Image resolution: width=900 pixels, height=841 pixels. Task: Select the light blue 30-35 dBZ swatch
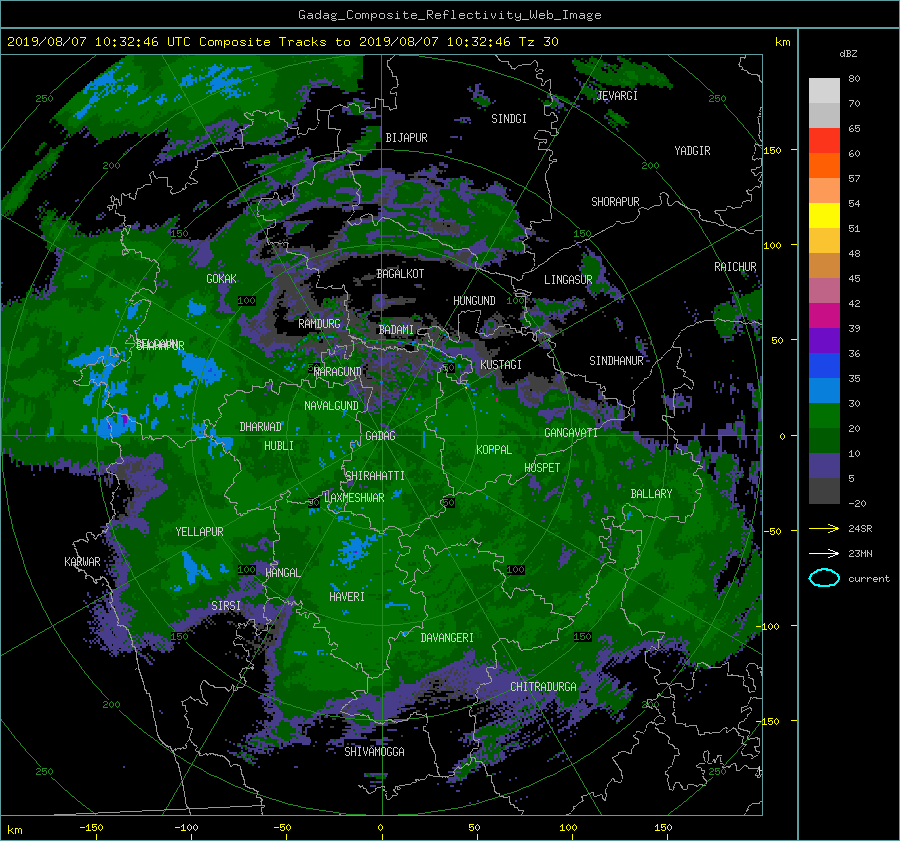click(x=824, y=391)
